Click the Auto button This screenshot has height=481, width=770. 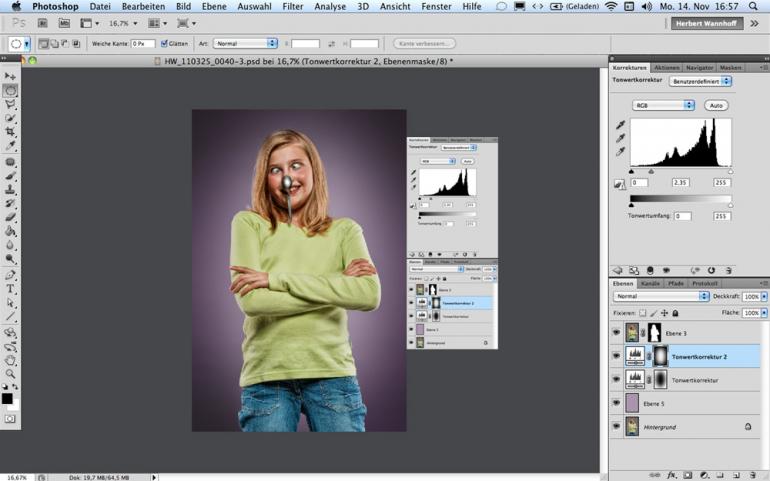(716, 105)
